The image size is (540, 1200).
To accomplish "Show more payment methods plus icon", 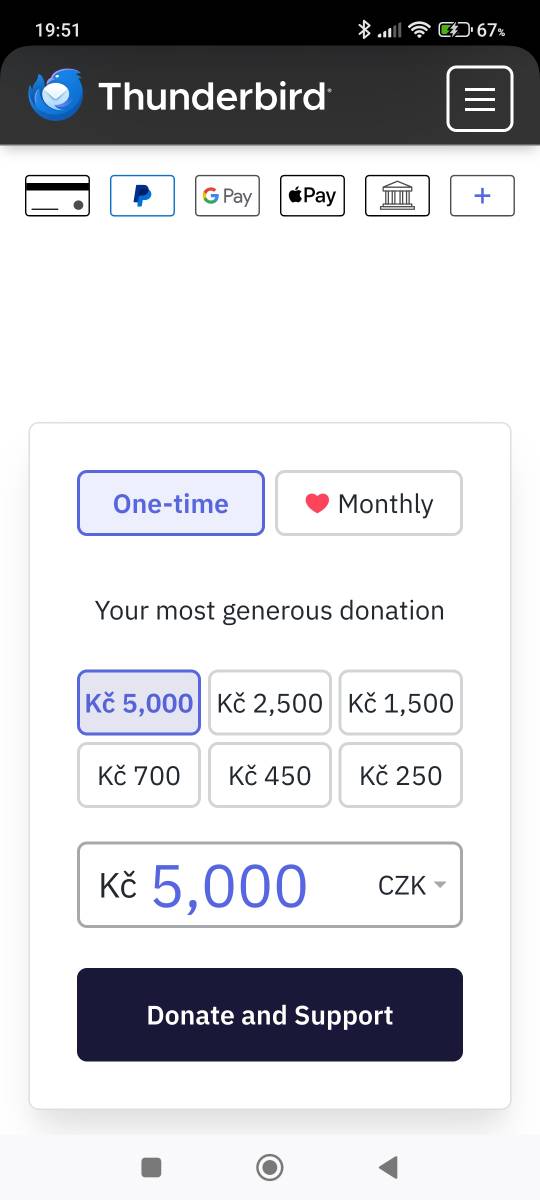I will [482, 196].
